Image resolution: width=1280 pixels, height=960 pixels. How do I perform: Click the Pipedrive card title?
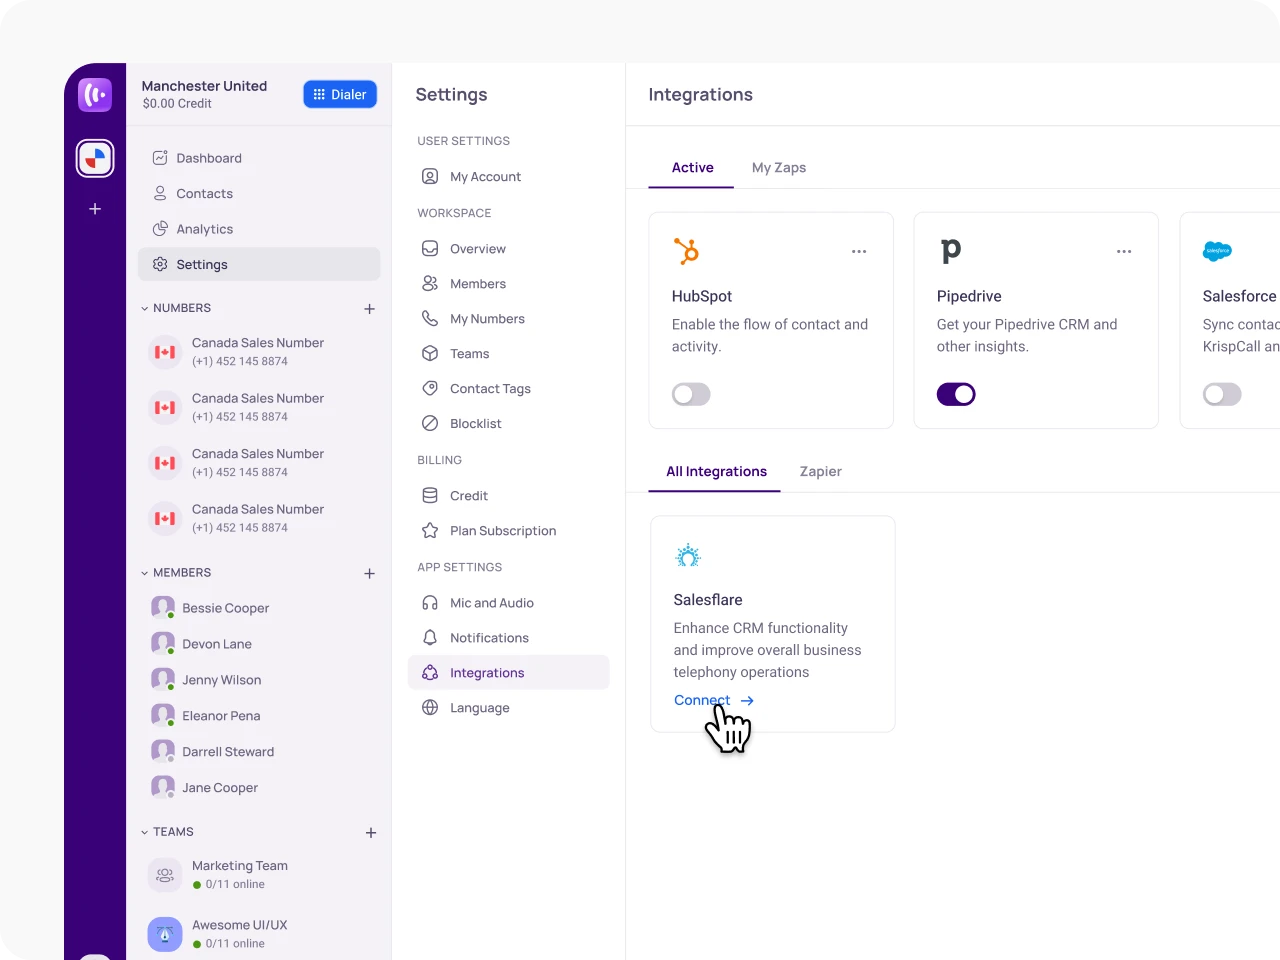969,296
